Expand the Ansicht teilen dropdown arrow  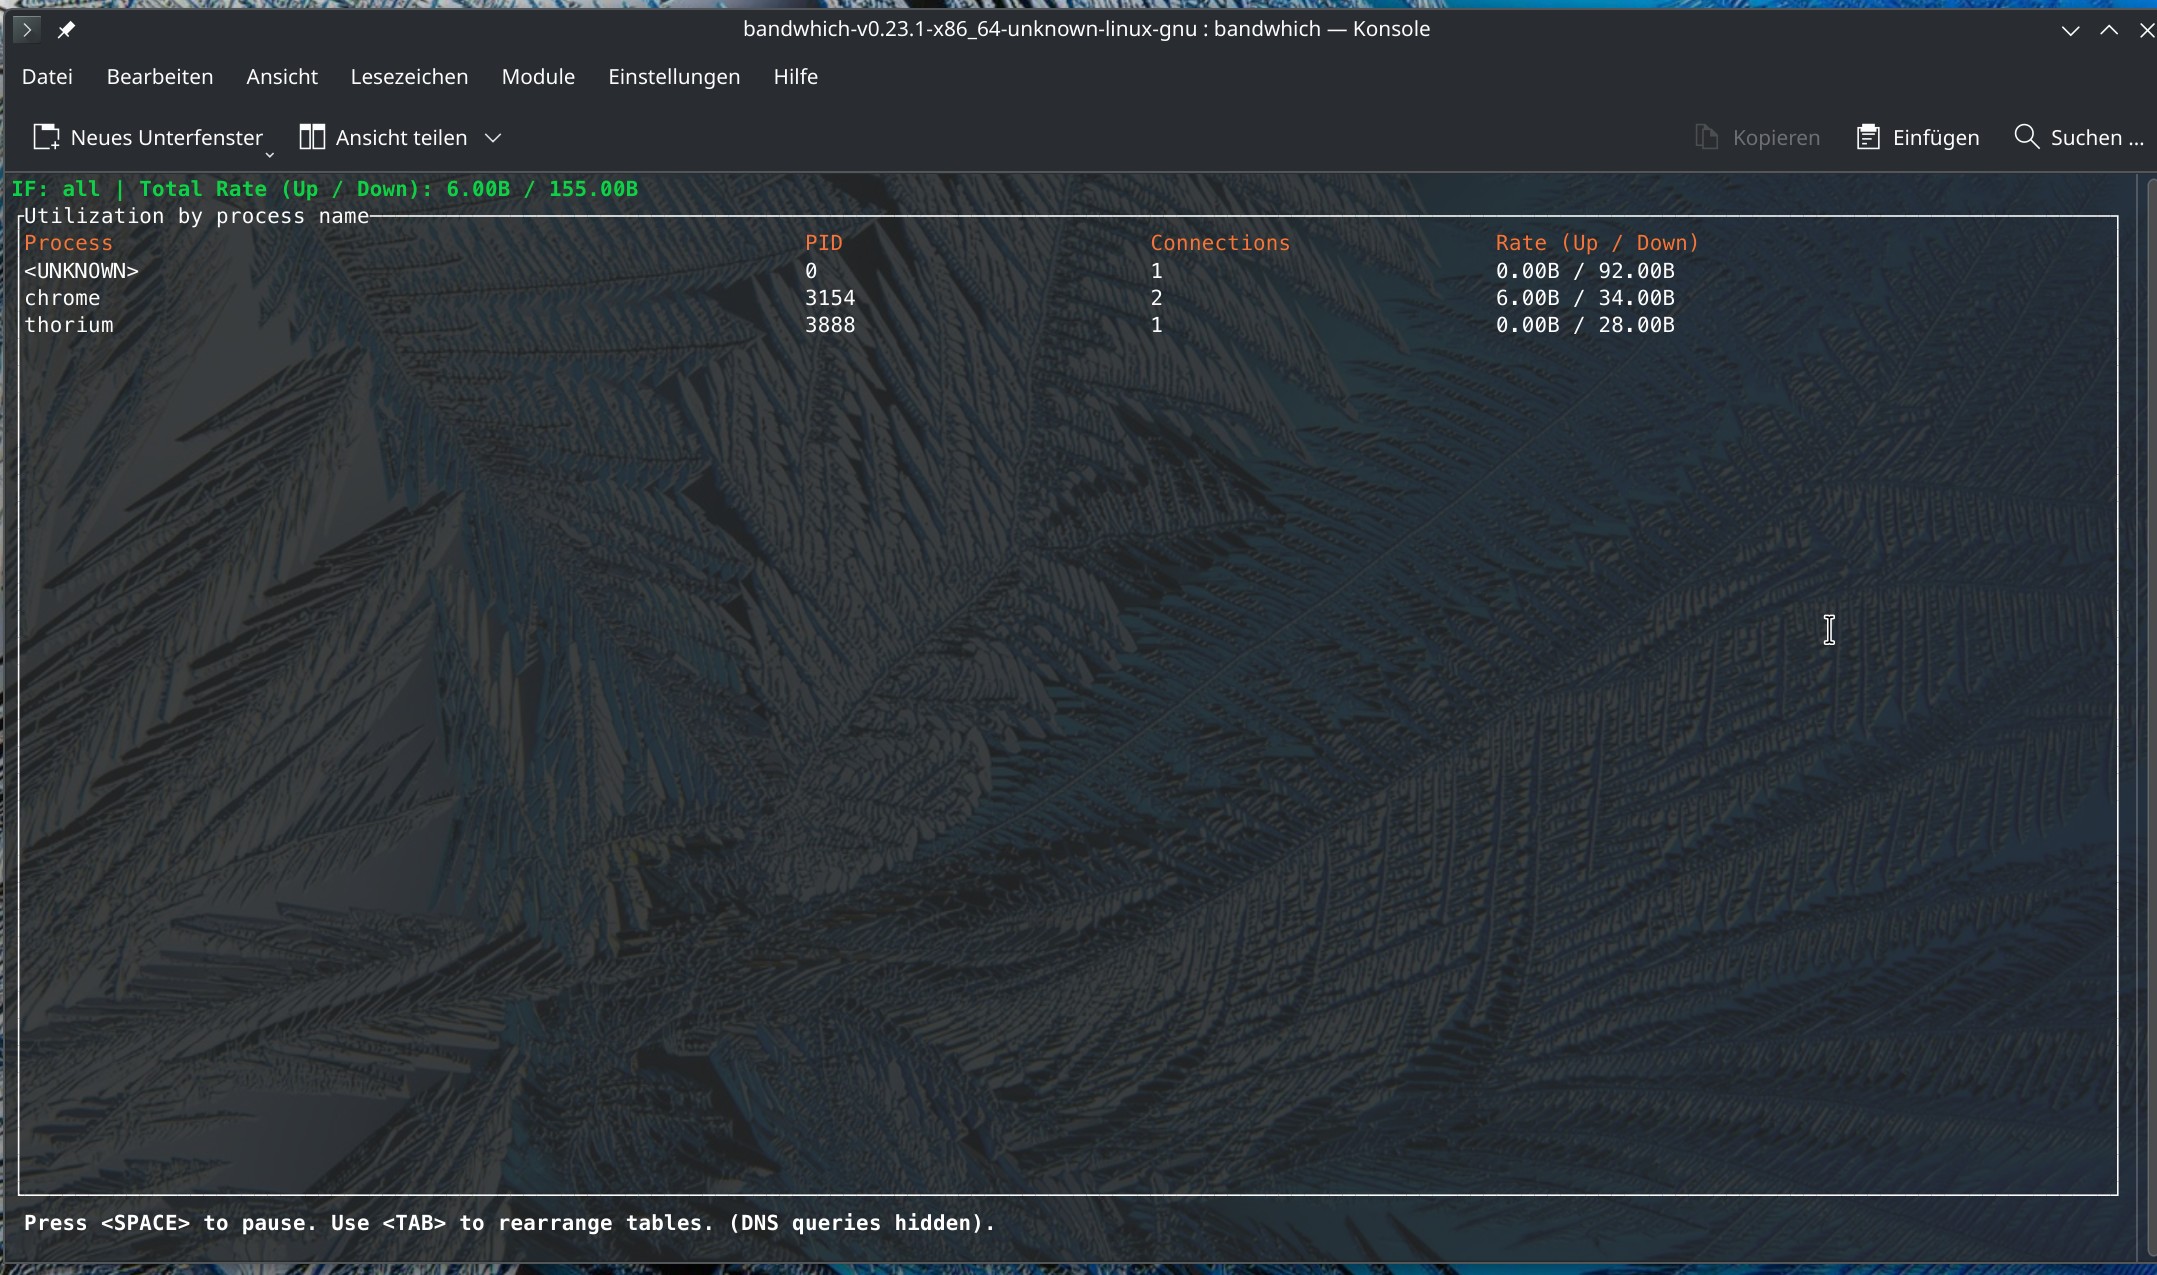pos(493,138)
